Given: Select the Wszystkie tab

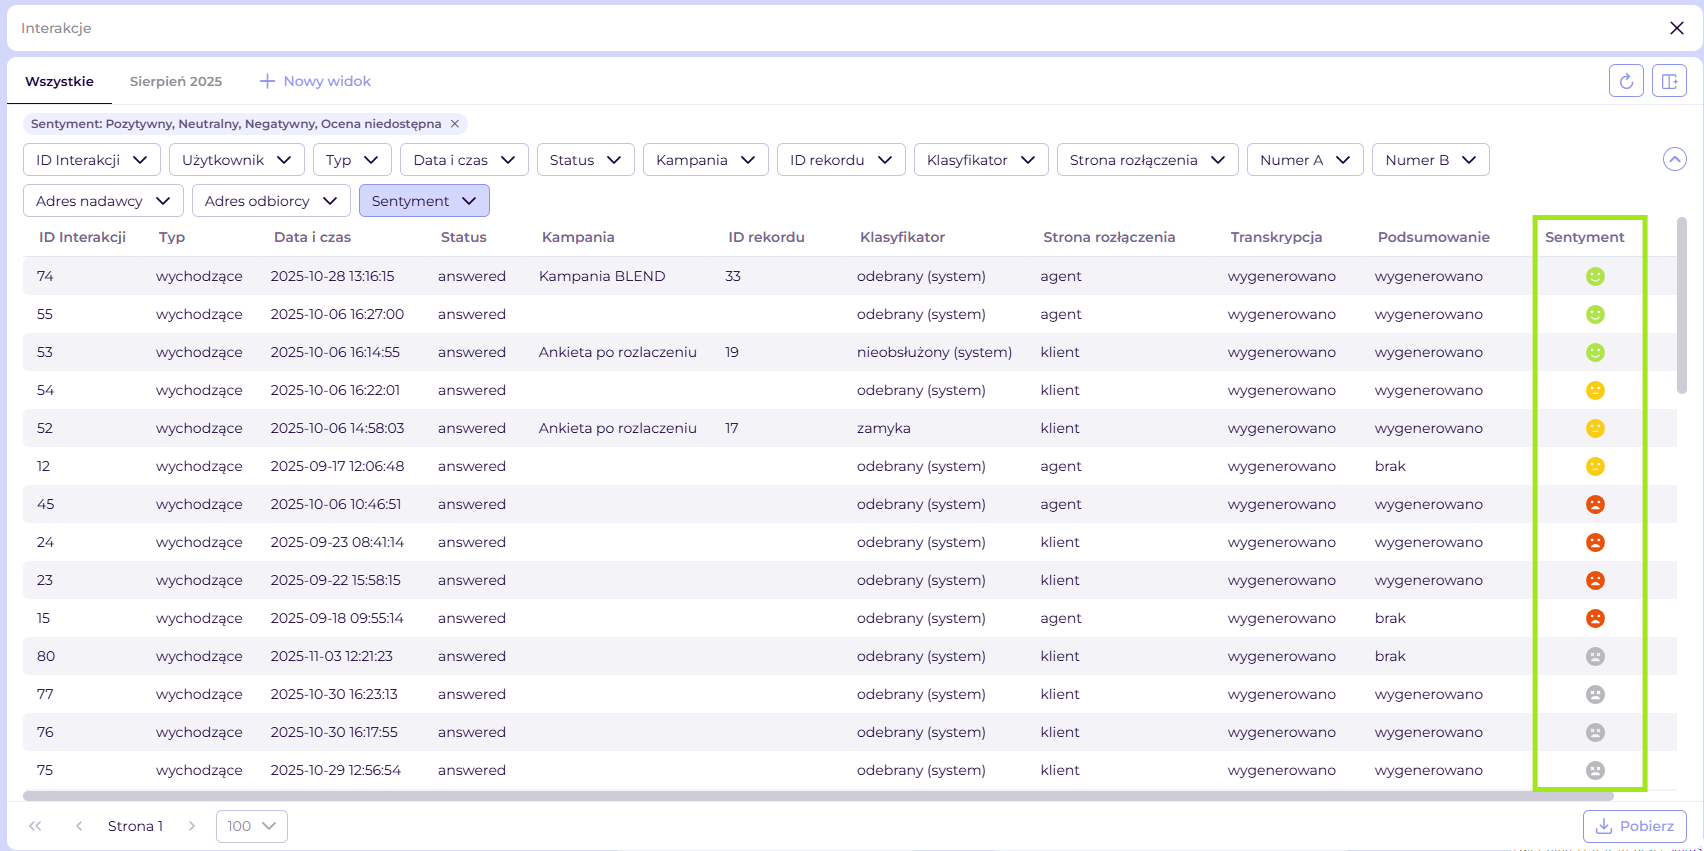Looking at the screenshot, I should [x=59, y=81].
